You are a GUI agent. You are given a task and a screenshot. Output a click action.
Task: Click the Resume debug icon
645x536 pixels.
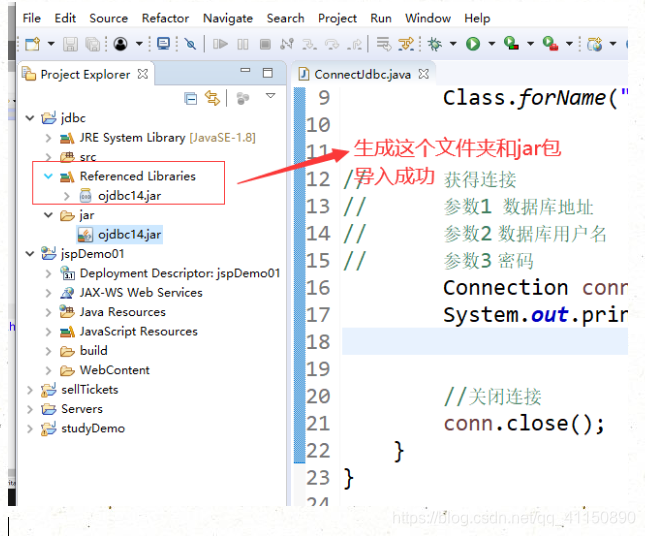click(220, 44)
